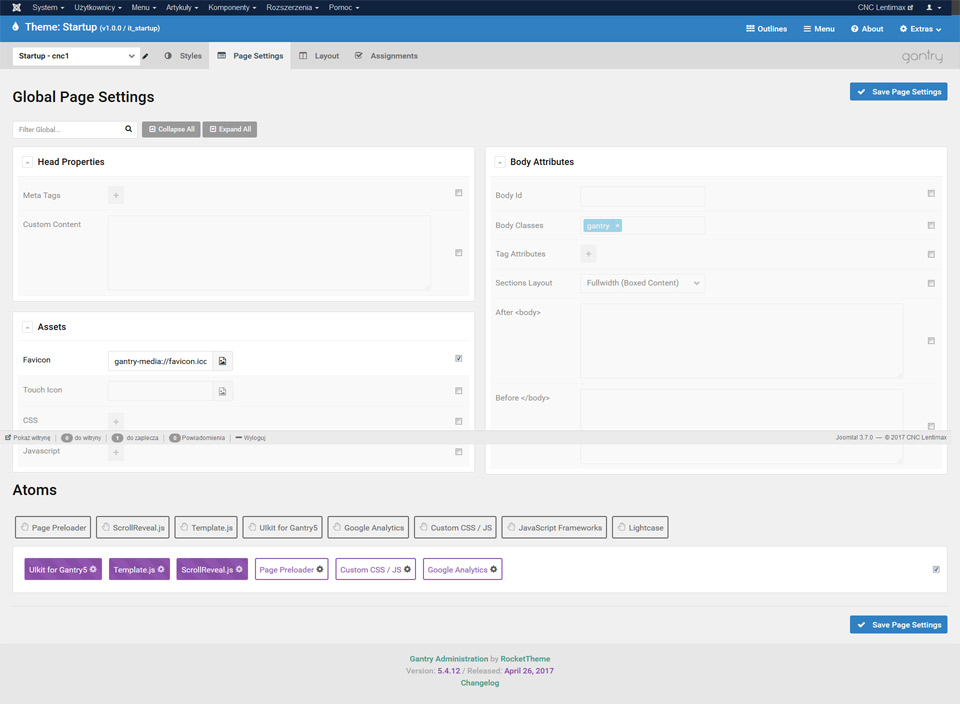The width and height of the screenshot is (960, 704).
Task: Collapse the Head Properties panel
Action: [x=28, y=162]
